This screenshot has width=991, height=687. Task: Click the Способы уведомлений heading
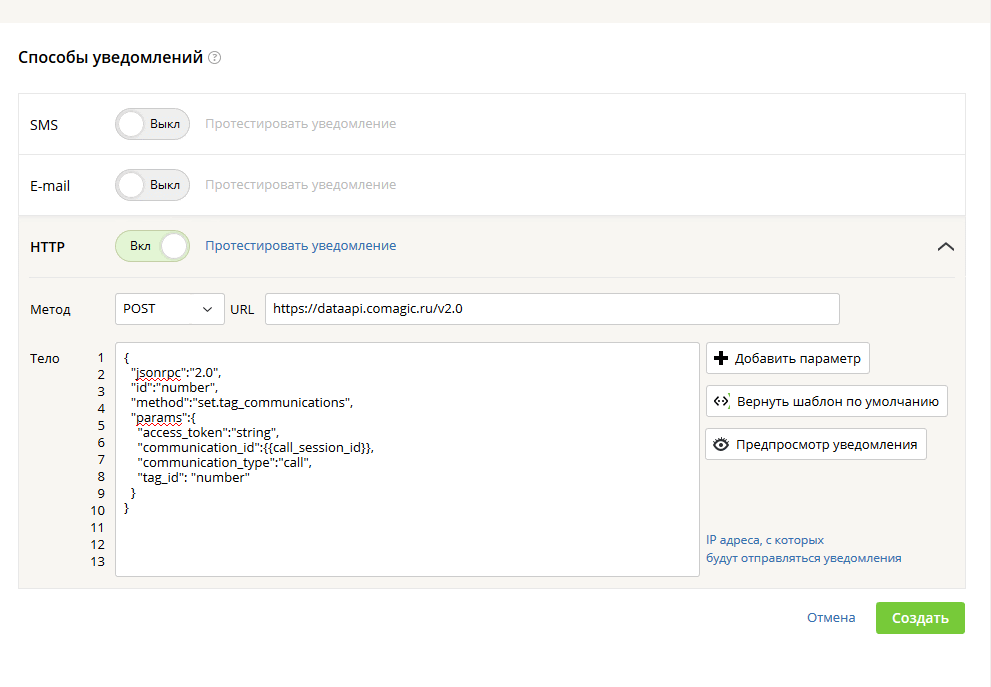111,58
